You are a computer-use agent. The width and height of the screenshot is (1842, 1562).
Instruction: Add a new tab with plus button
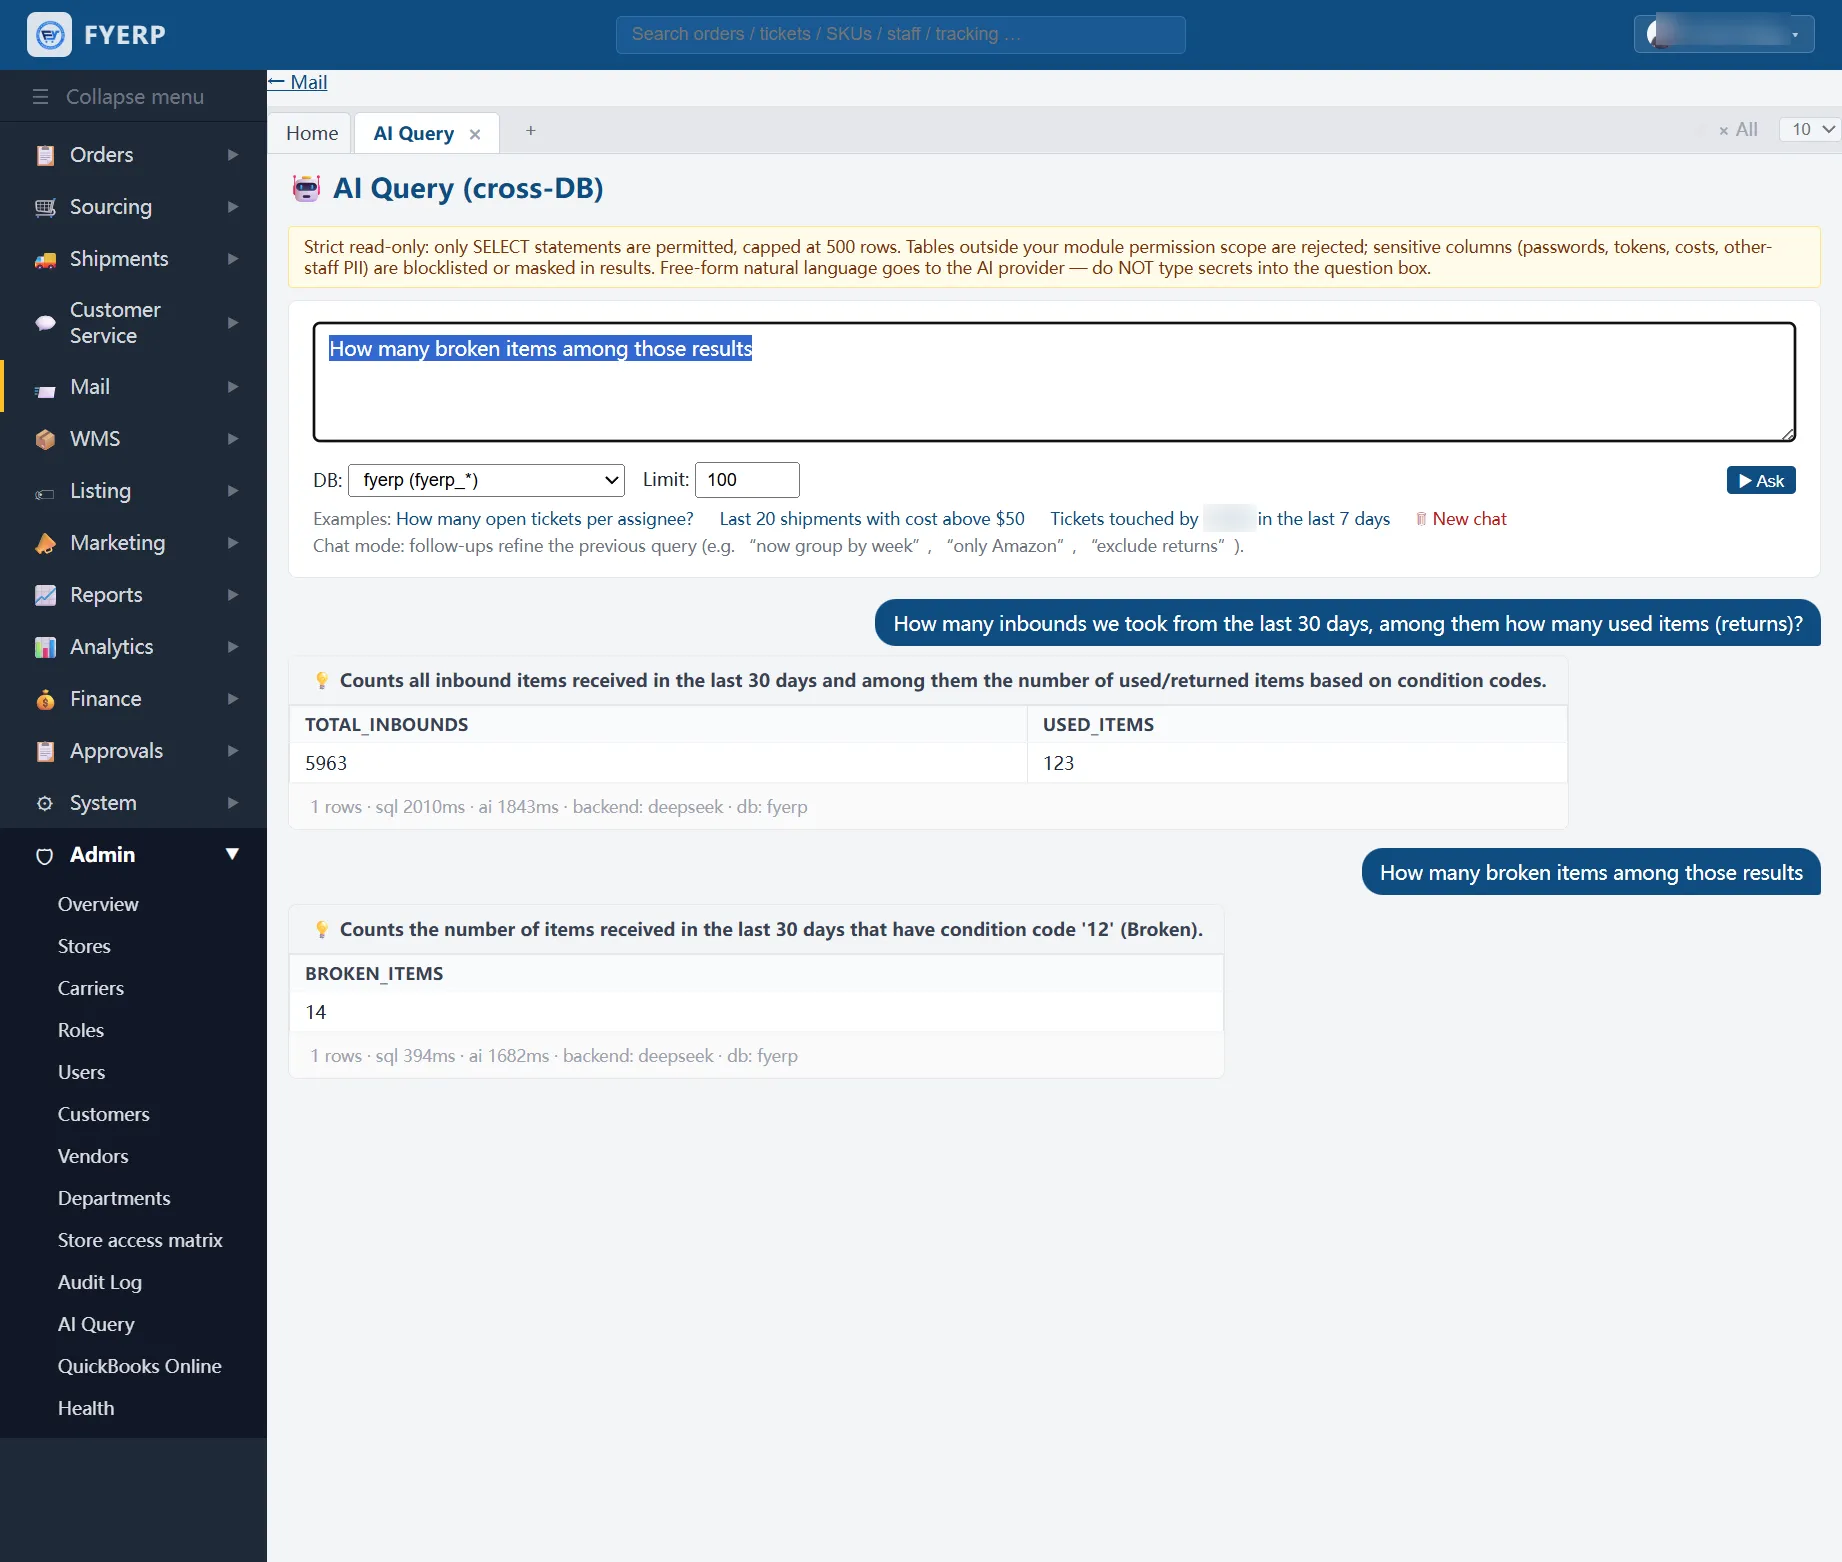pos(531,131)
